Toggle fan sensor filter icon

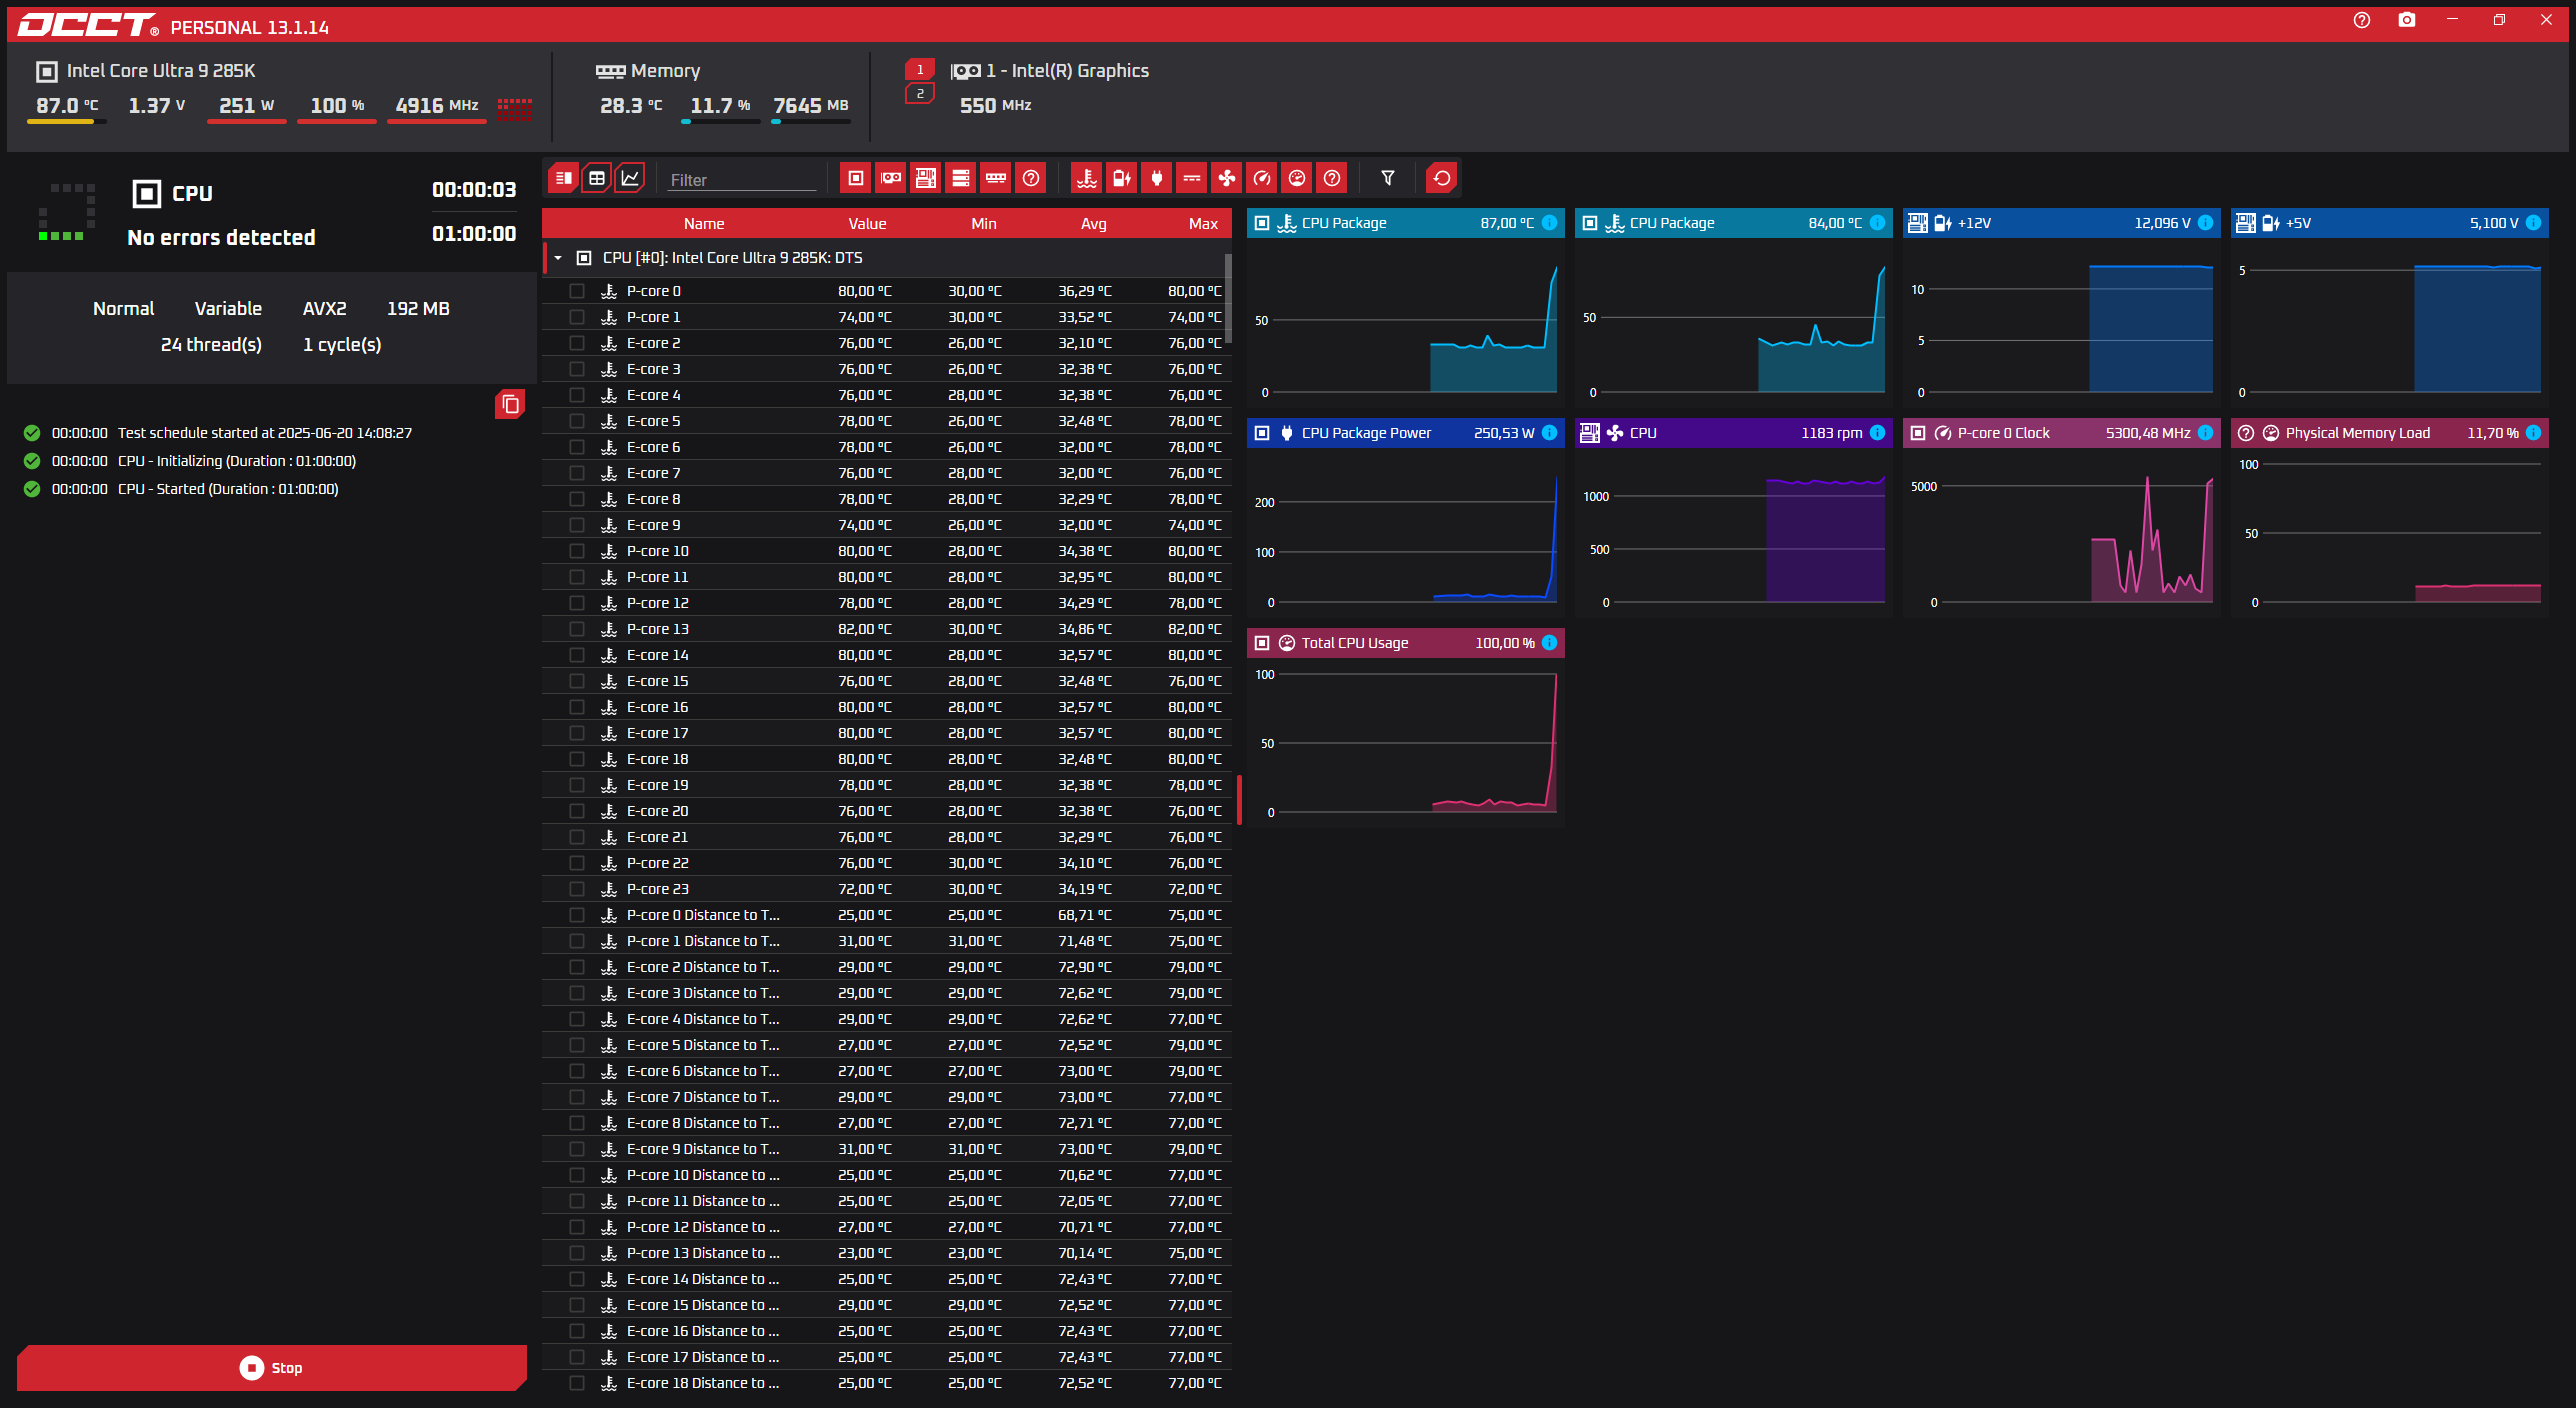click(1226, 178)
